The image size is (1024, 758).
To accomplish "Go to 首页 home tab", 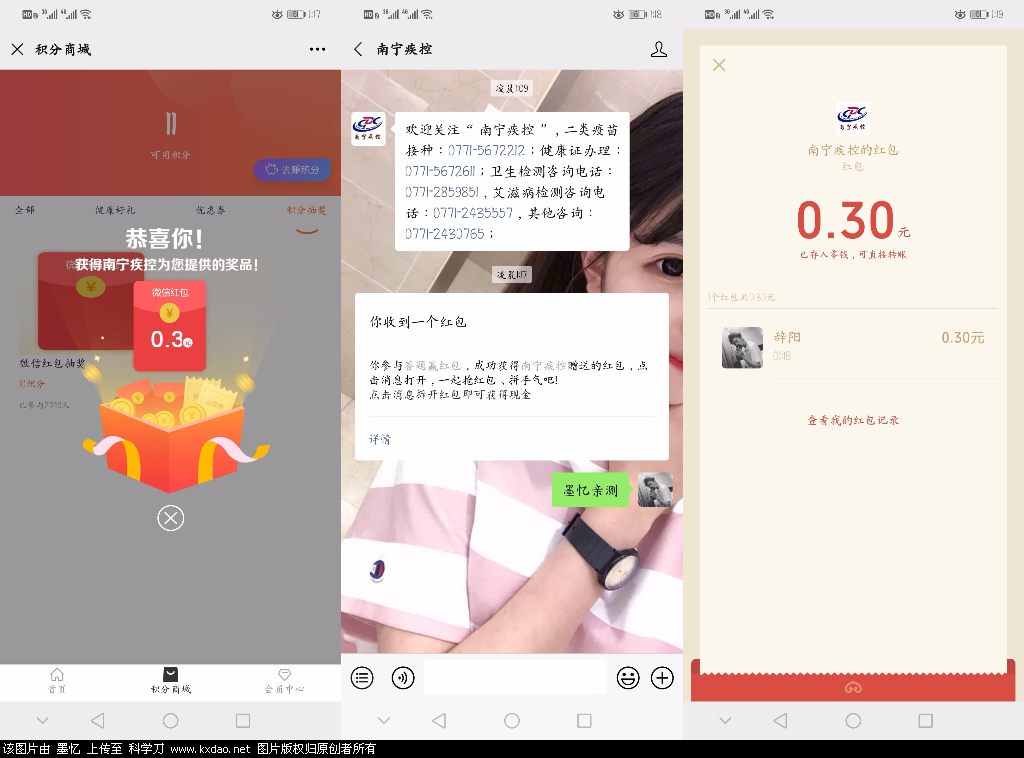I will pos(57,680).
